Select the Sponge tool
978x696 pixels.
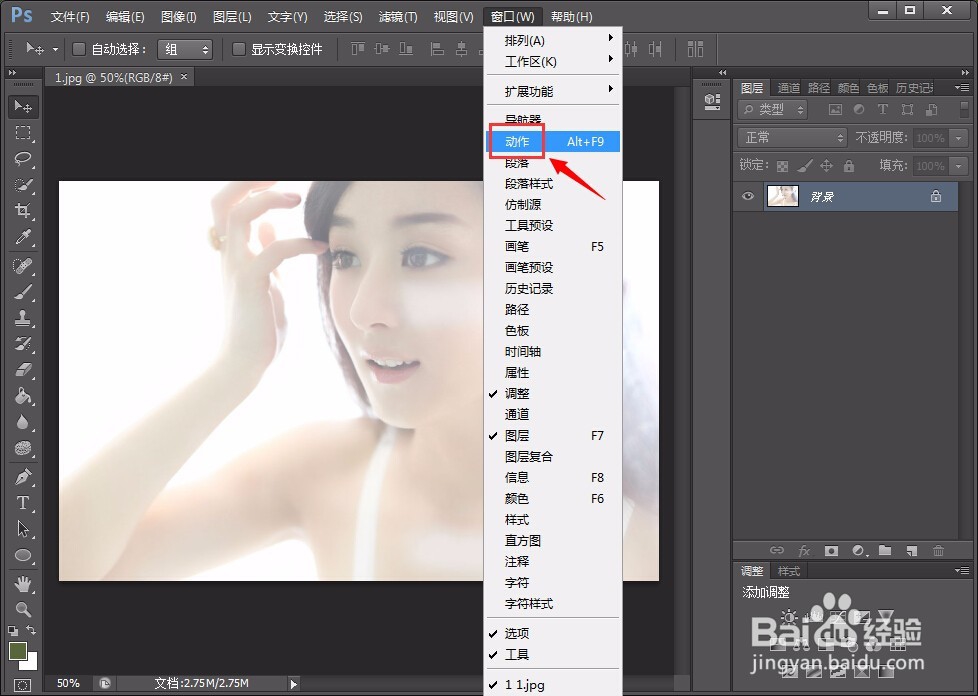click(x=23, y=448)
